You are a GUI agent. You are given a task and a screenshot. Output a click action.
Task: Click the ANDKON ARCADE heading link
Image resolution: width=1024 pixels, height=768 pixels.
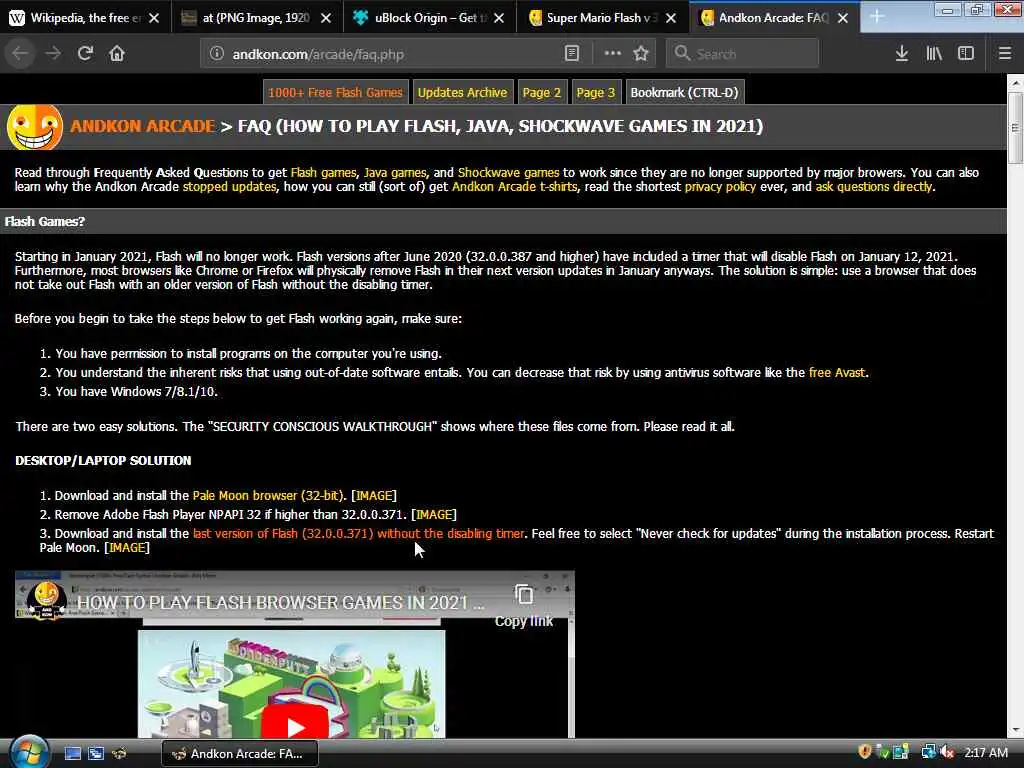pos(142,126)
